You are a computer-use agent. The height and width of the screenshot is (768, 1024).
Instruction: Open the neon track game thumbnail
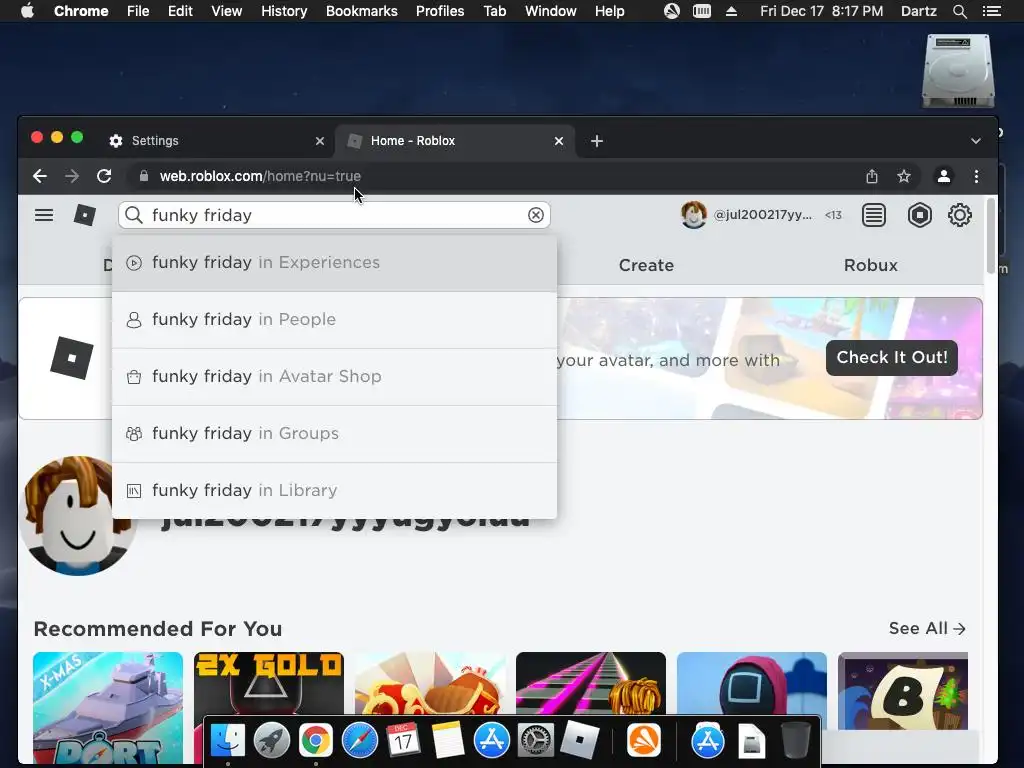click(590, 686)
